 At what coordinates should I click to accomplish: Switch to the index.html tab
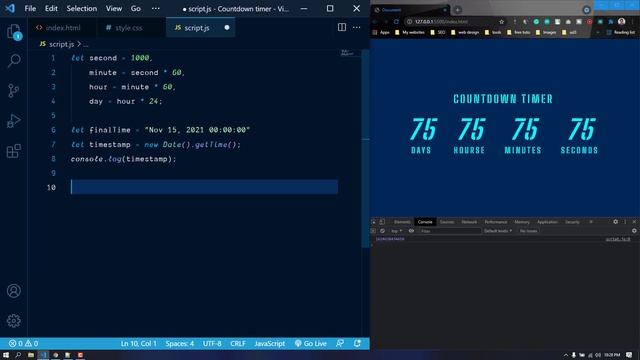pyautogui.click(x=62, y=27)
